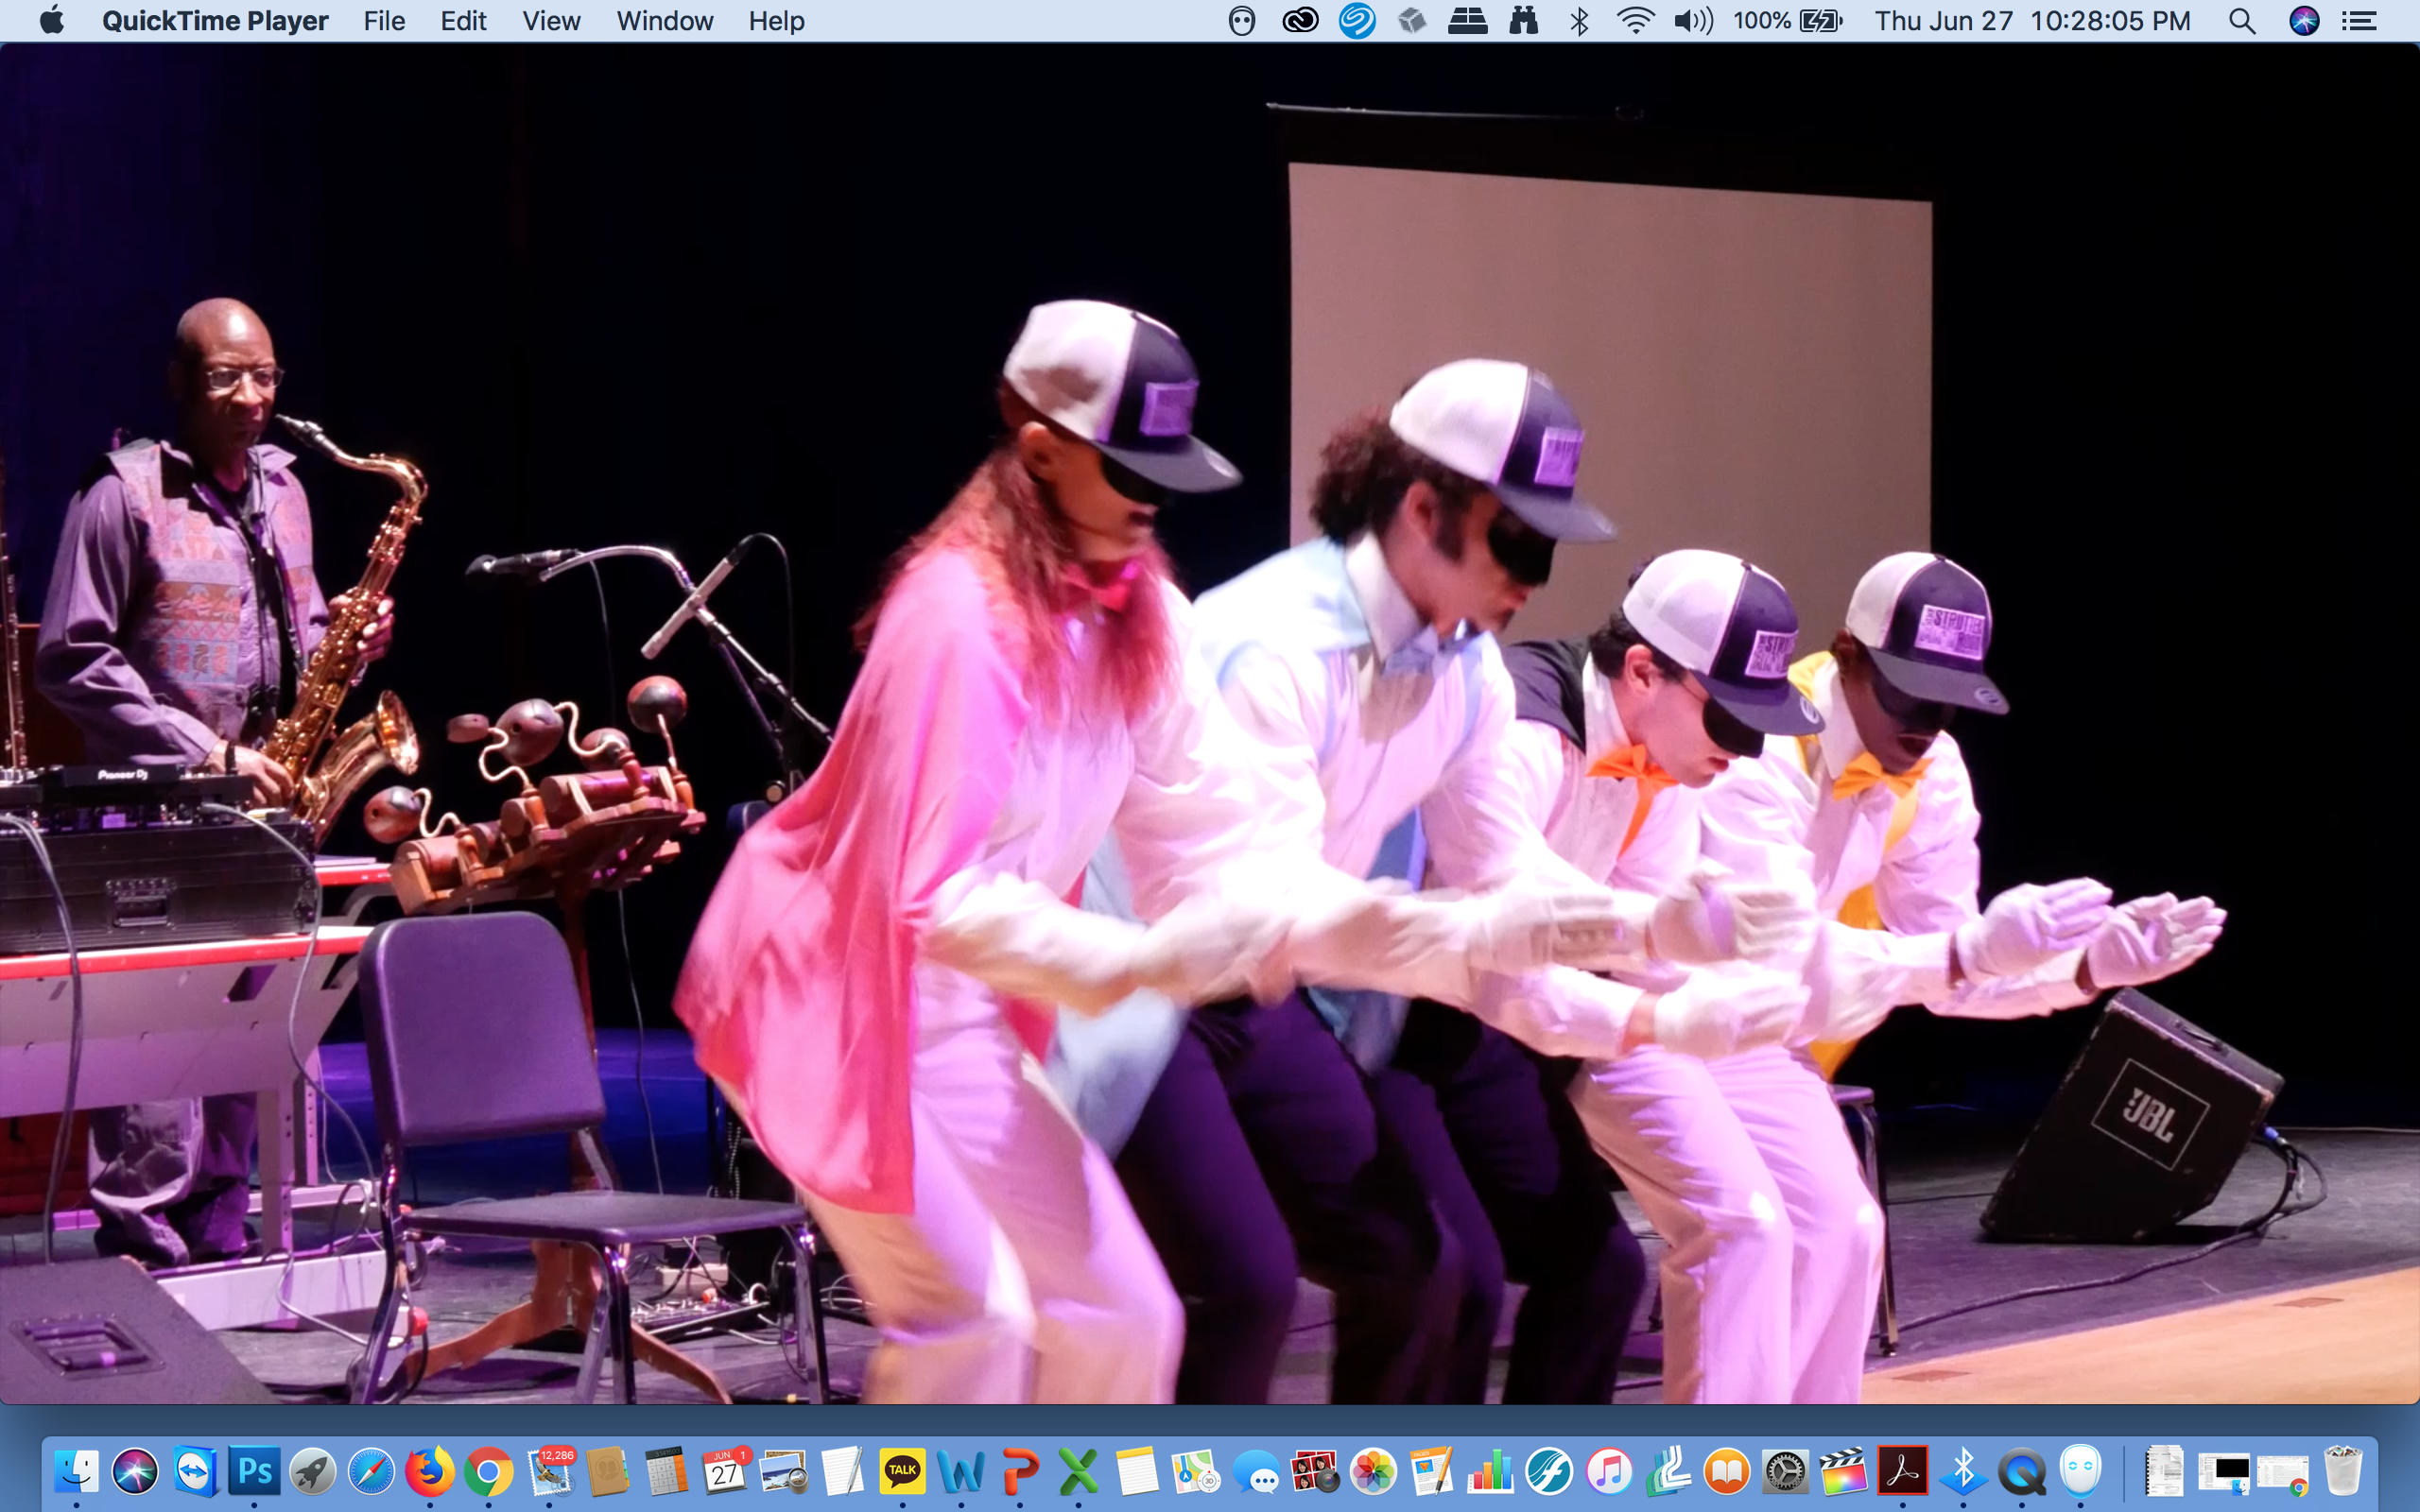Open the File menu
The image size is (2420, 1512).
(384, 21)
